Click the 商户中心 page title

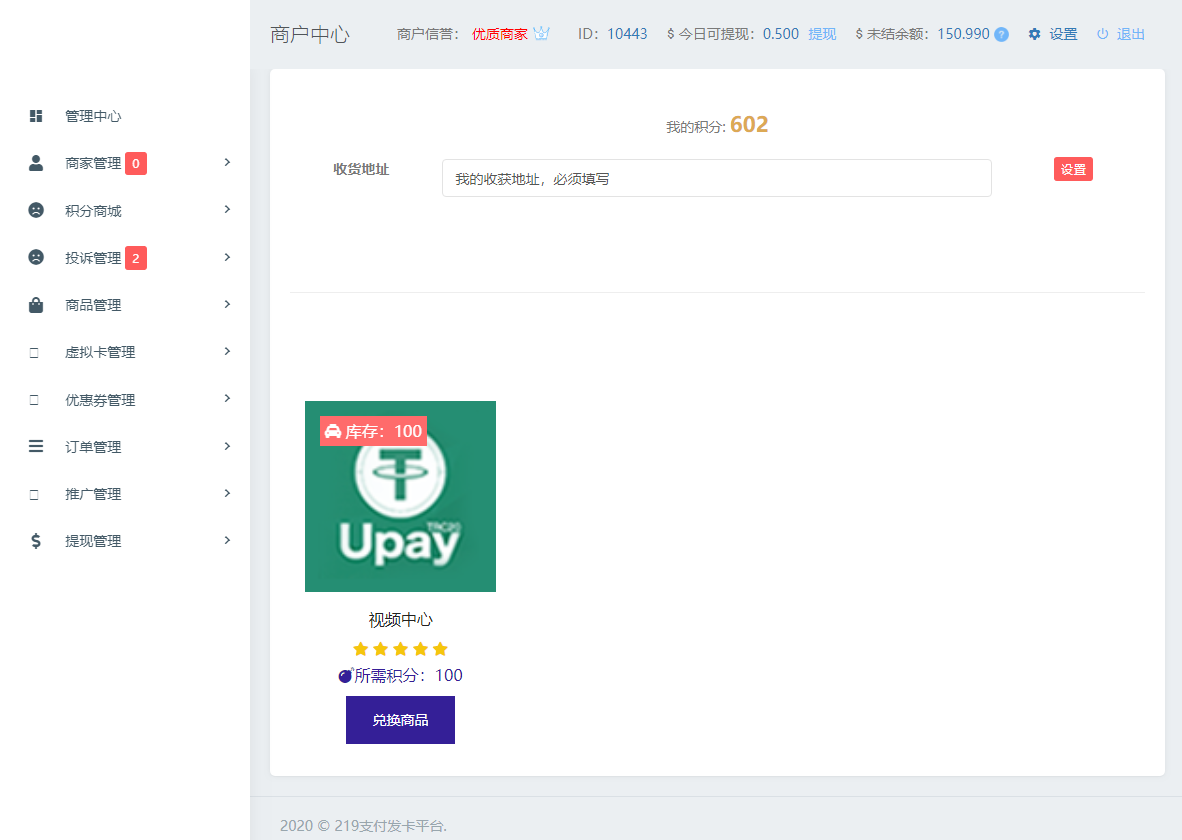coord(310,34)
